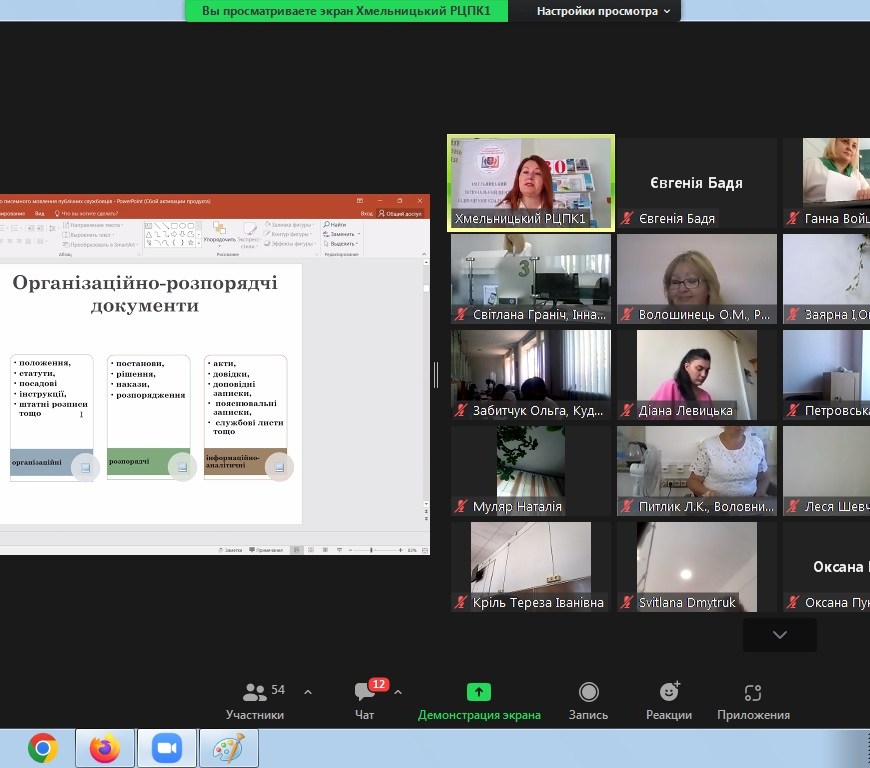This screenshot has width=870, height=768.
Task: Click the green Screen Share icon
Action: (x=479, y=692)
